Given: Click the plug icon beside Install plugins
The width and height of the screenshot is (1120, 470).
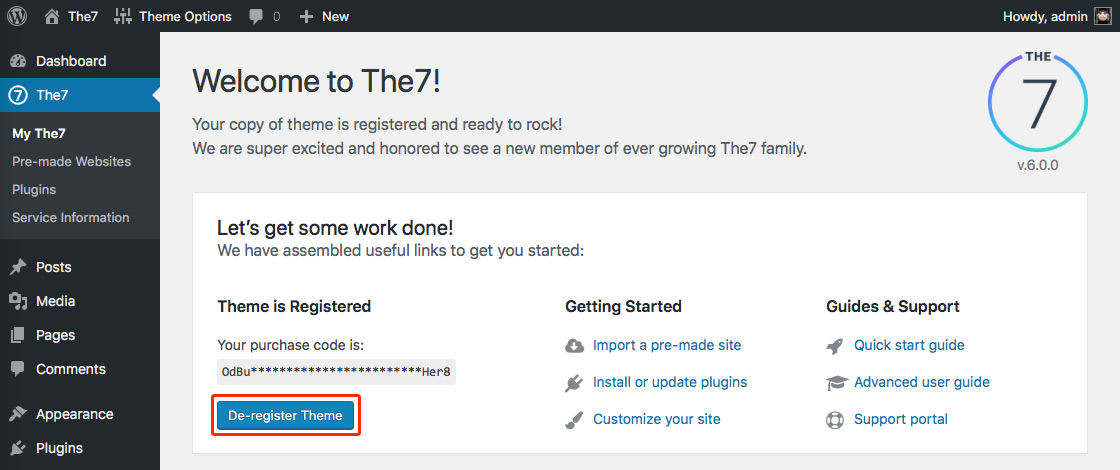Looking at the screenshot, I should [x=575, y=383].
